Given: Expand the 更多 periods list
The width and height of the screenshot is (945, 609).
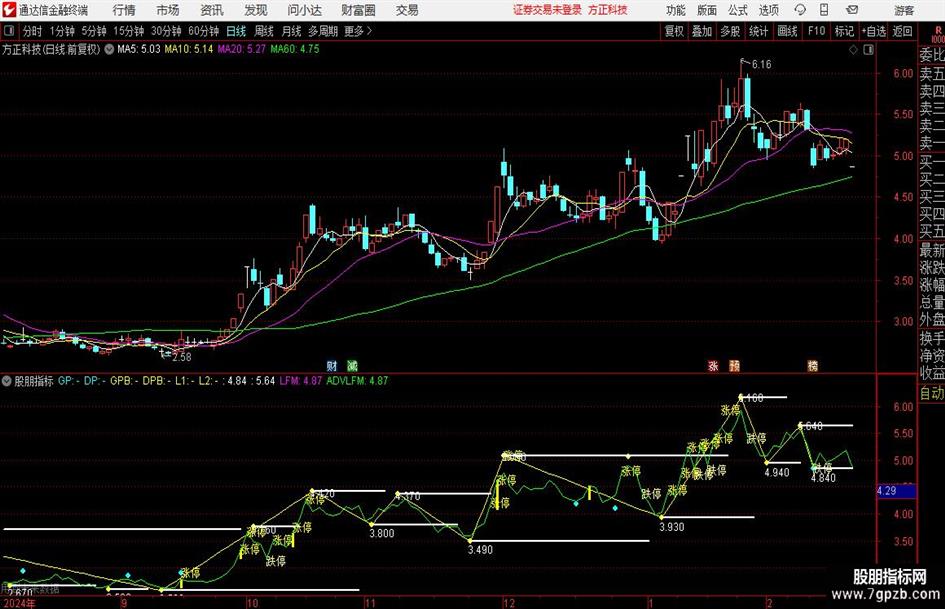Looking at the screenshot, I should (x=358, y=31).
